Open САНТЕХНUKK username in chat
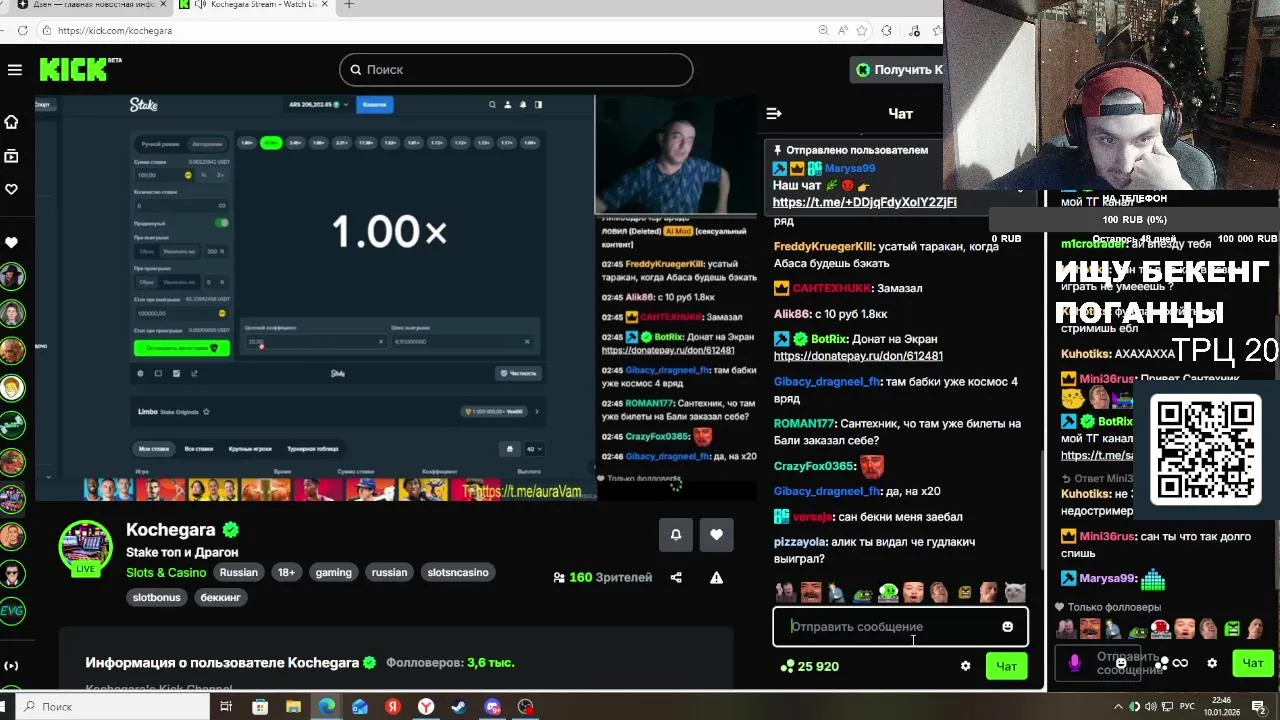Viewport: 1280px width, 720px height. point(831,288)
